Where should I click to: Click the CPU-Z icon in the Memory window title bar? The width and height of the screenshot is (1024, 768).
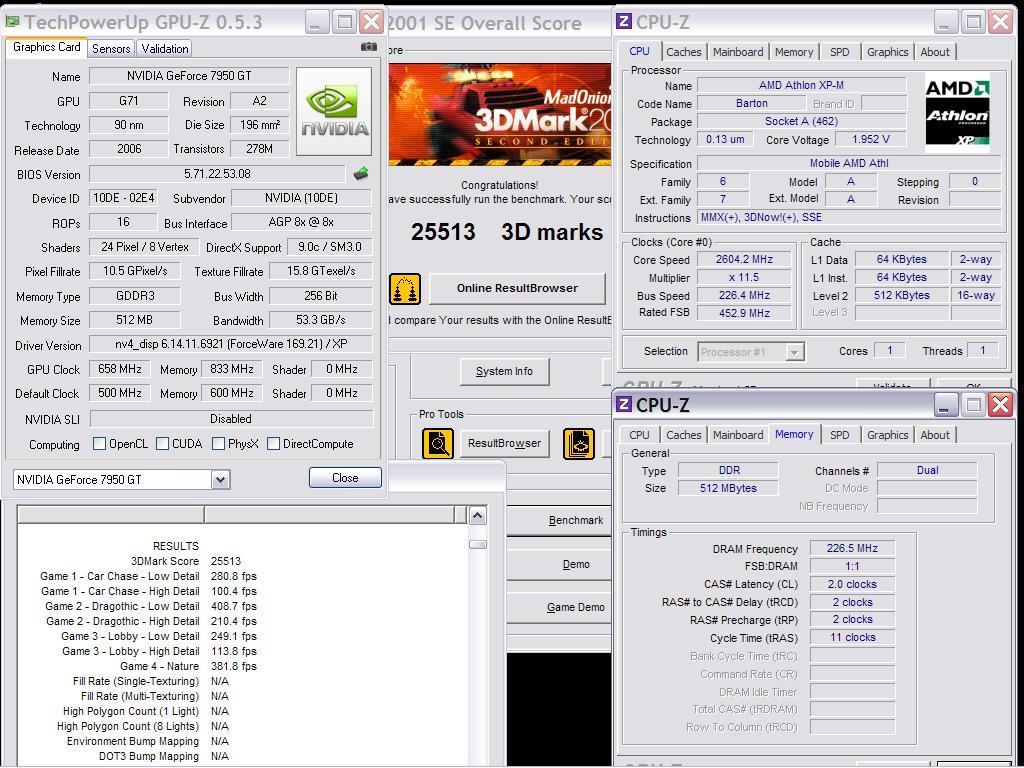tap(624, 404)
